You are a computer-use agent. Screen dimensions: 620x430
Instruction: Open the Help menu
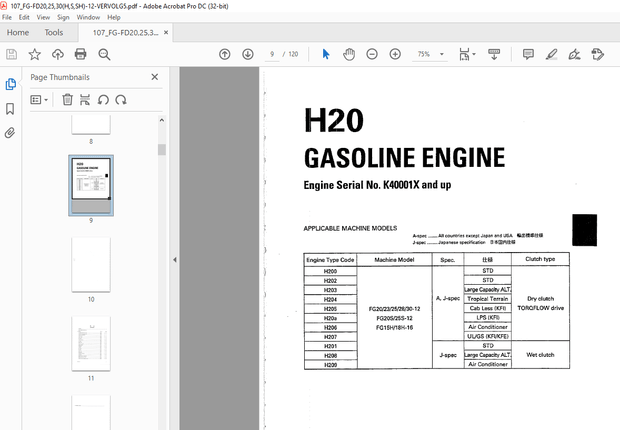(114, 17)
